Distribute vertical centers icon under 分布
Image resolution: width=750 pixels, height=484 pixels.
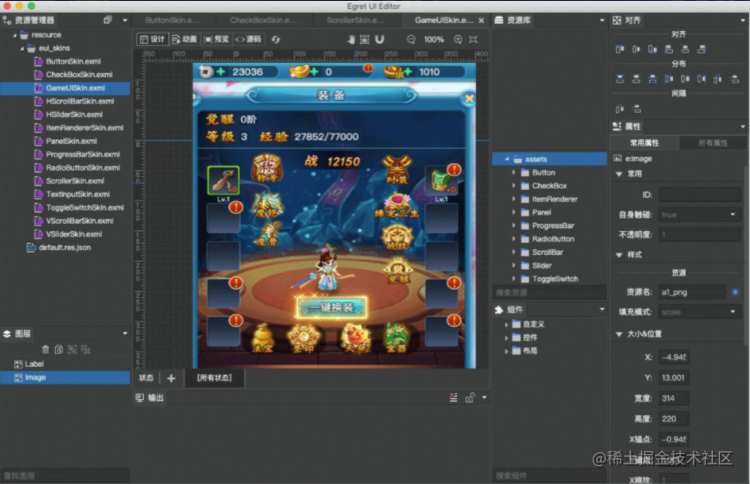636,79
